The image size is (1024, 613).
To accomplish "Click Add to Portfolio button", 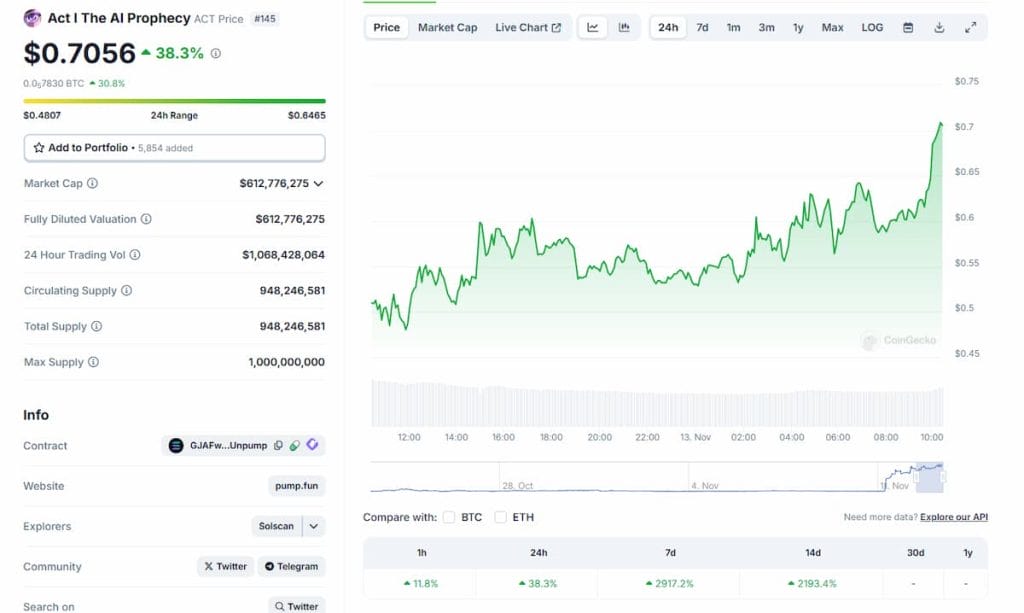I will tap(174, 148).
